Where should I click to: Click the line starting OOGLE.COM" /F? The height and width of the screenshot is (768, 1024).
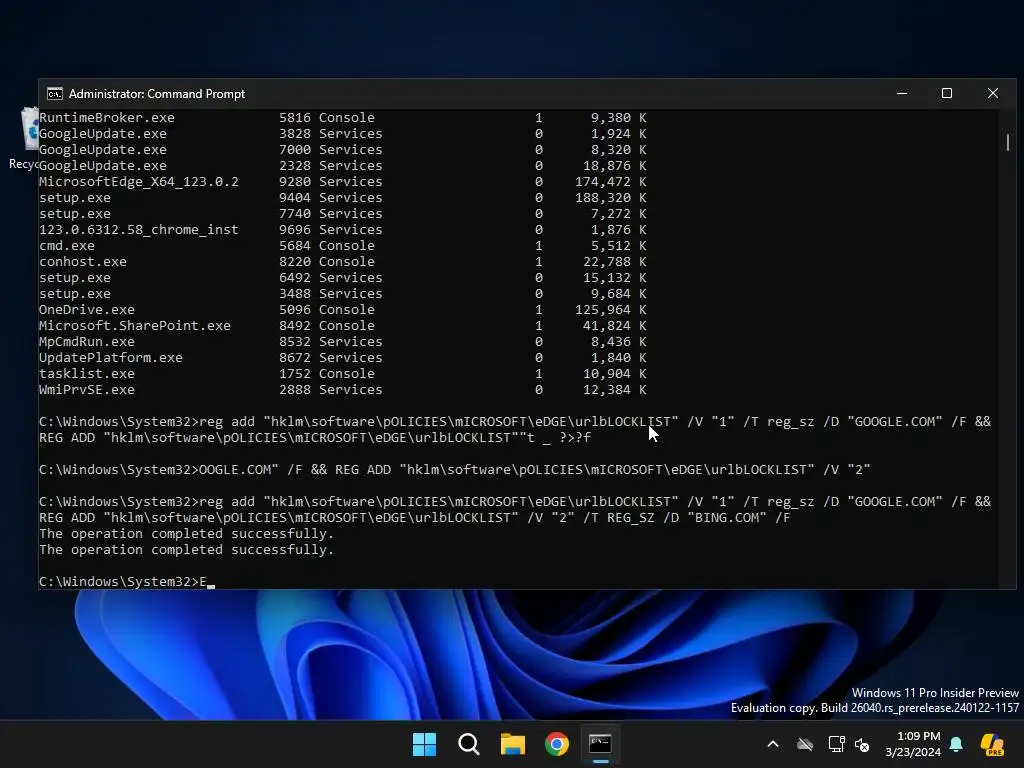[455, 470]
